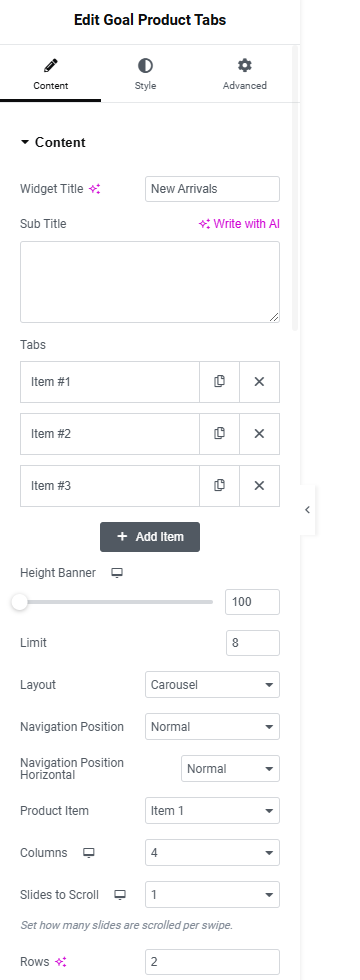Click the Widget Title input field
Image resolution: width=360 pixels, height=980 pixels.
click(x=212, y=189)
